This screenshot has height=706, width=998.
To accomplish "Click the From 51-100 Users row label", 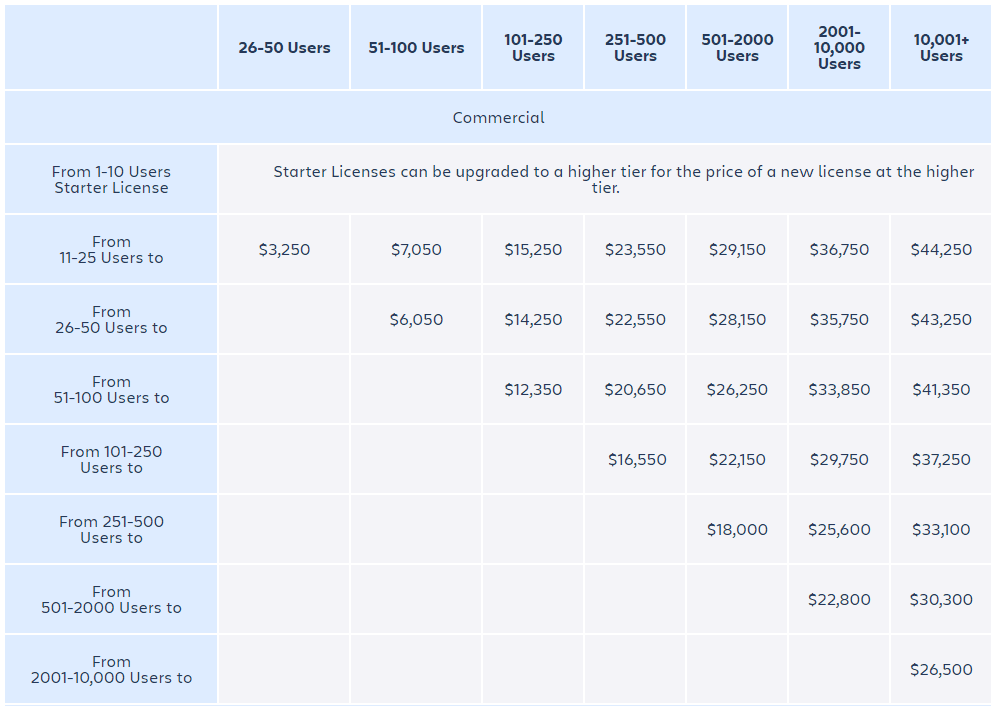I will click(x=111, y=390).
